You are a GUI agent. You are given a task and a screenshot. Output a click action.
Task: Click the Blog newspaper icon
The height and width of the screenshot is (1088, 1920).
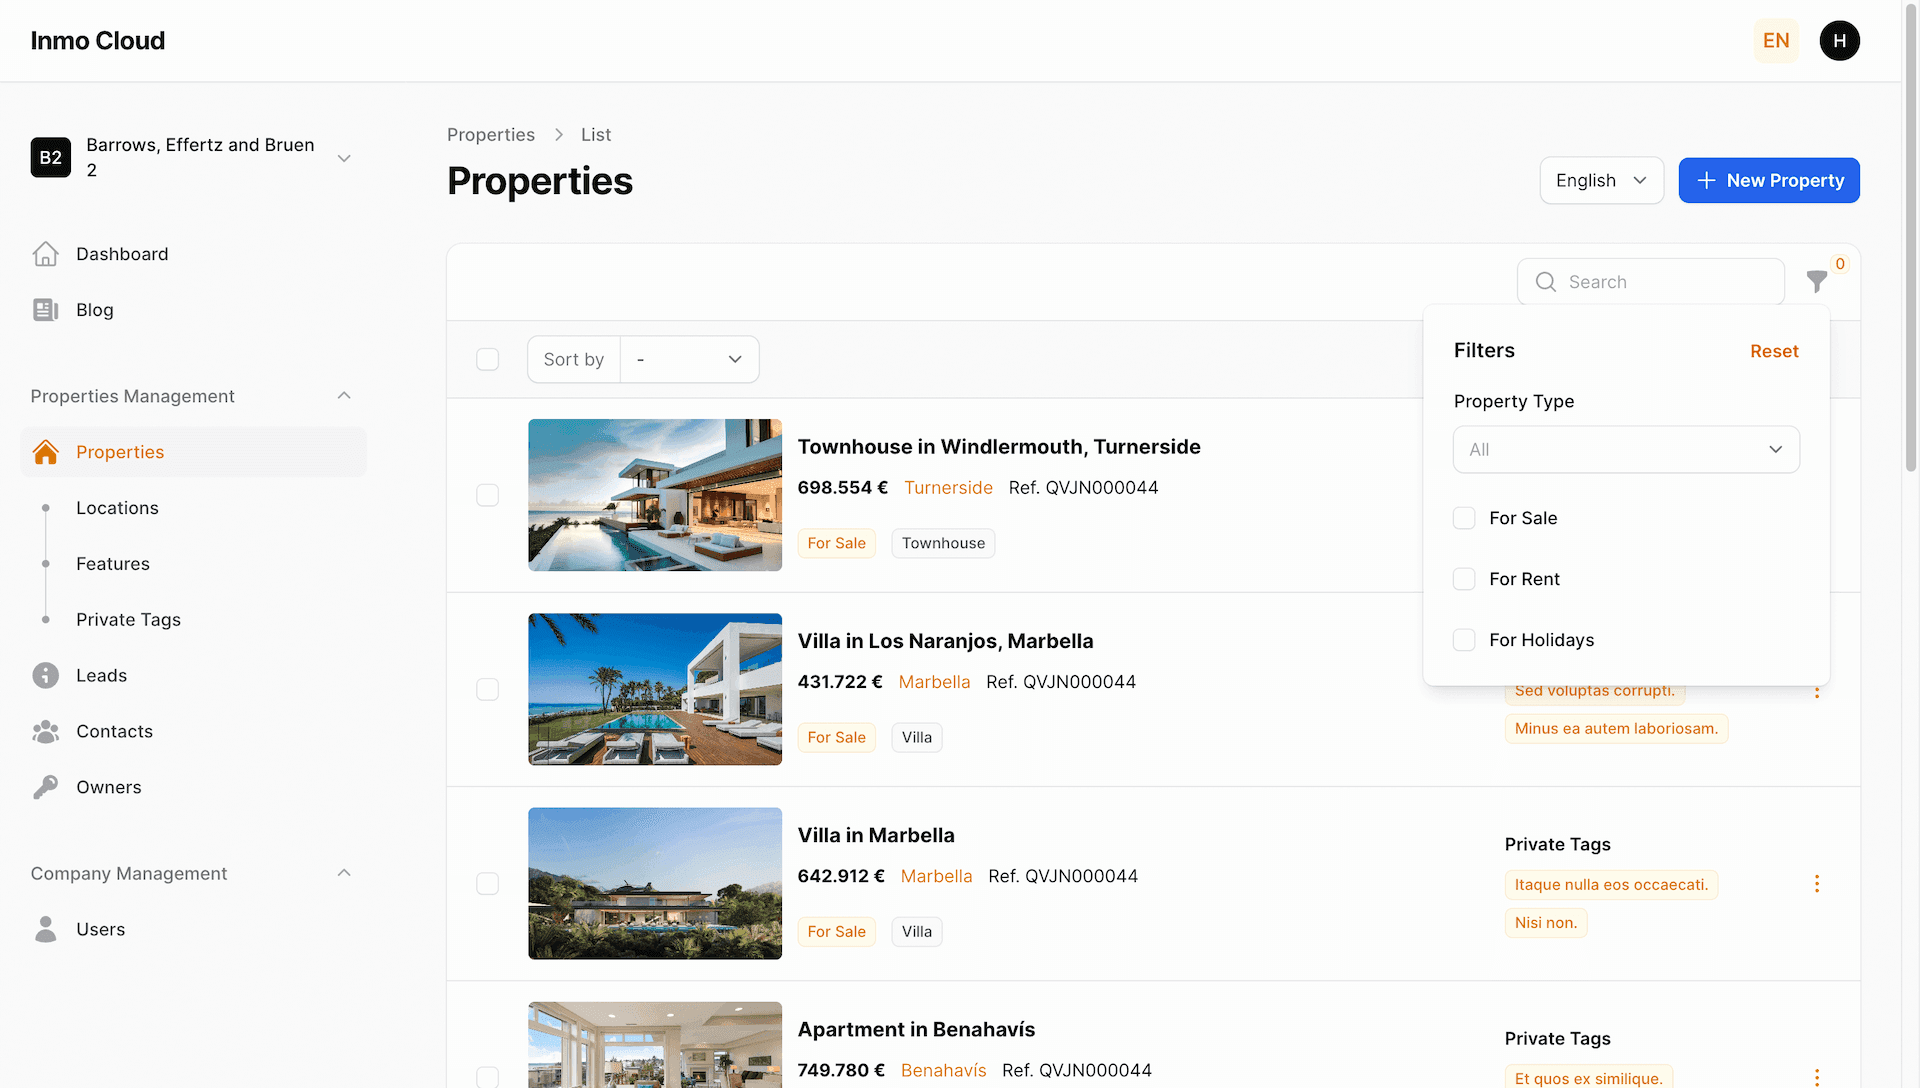click(x=45, y=310)
